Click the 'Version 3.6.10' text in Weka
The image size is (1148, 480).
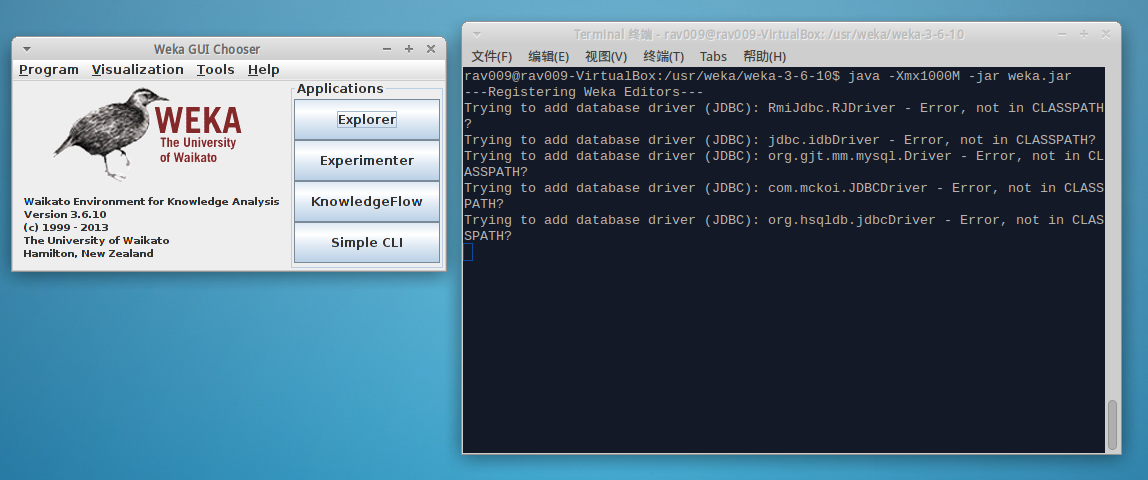tap(65, 214)
